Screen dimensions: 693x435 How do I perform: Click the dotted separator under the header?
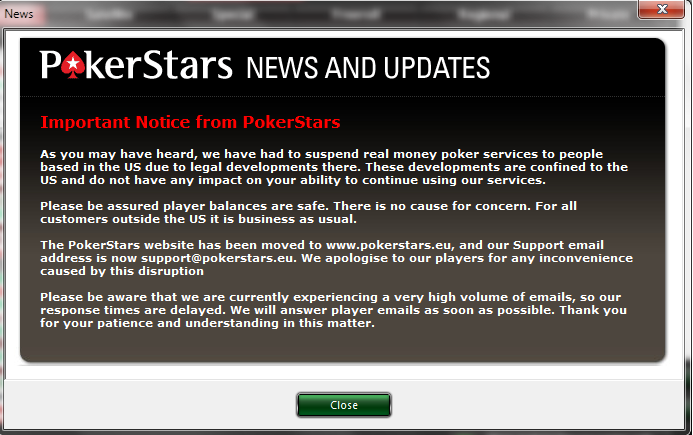343,96
